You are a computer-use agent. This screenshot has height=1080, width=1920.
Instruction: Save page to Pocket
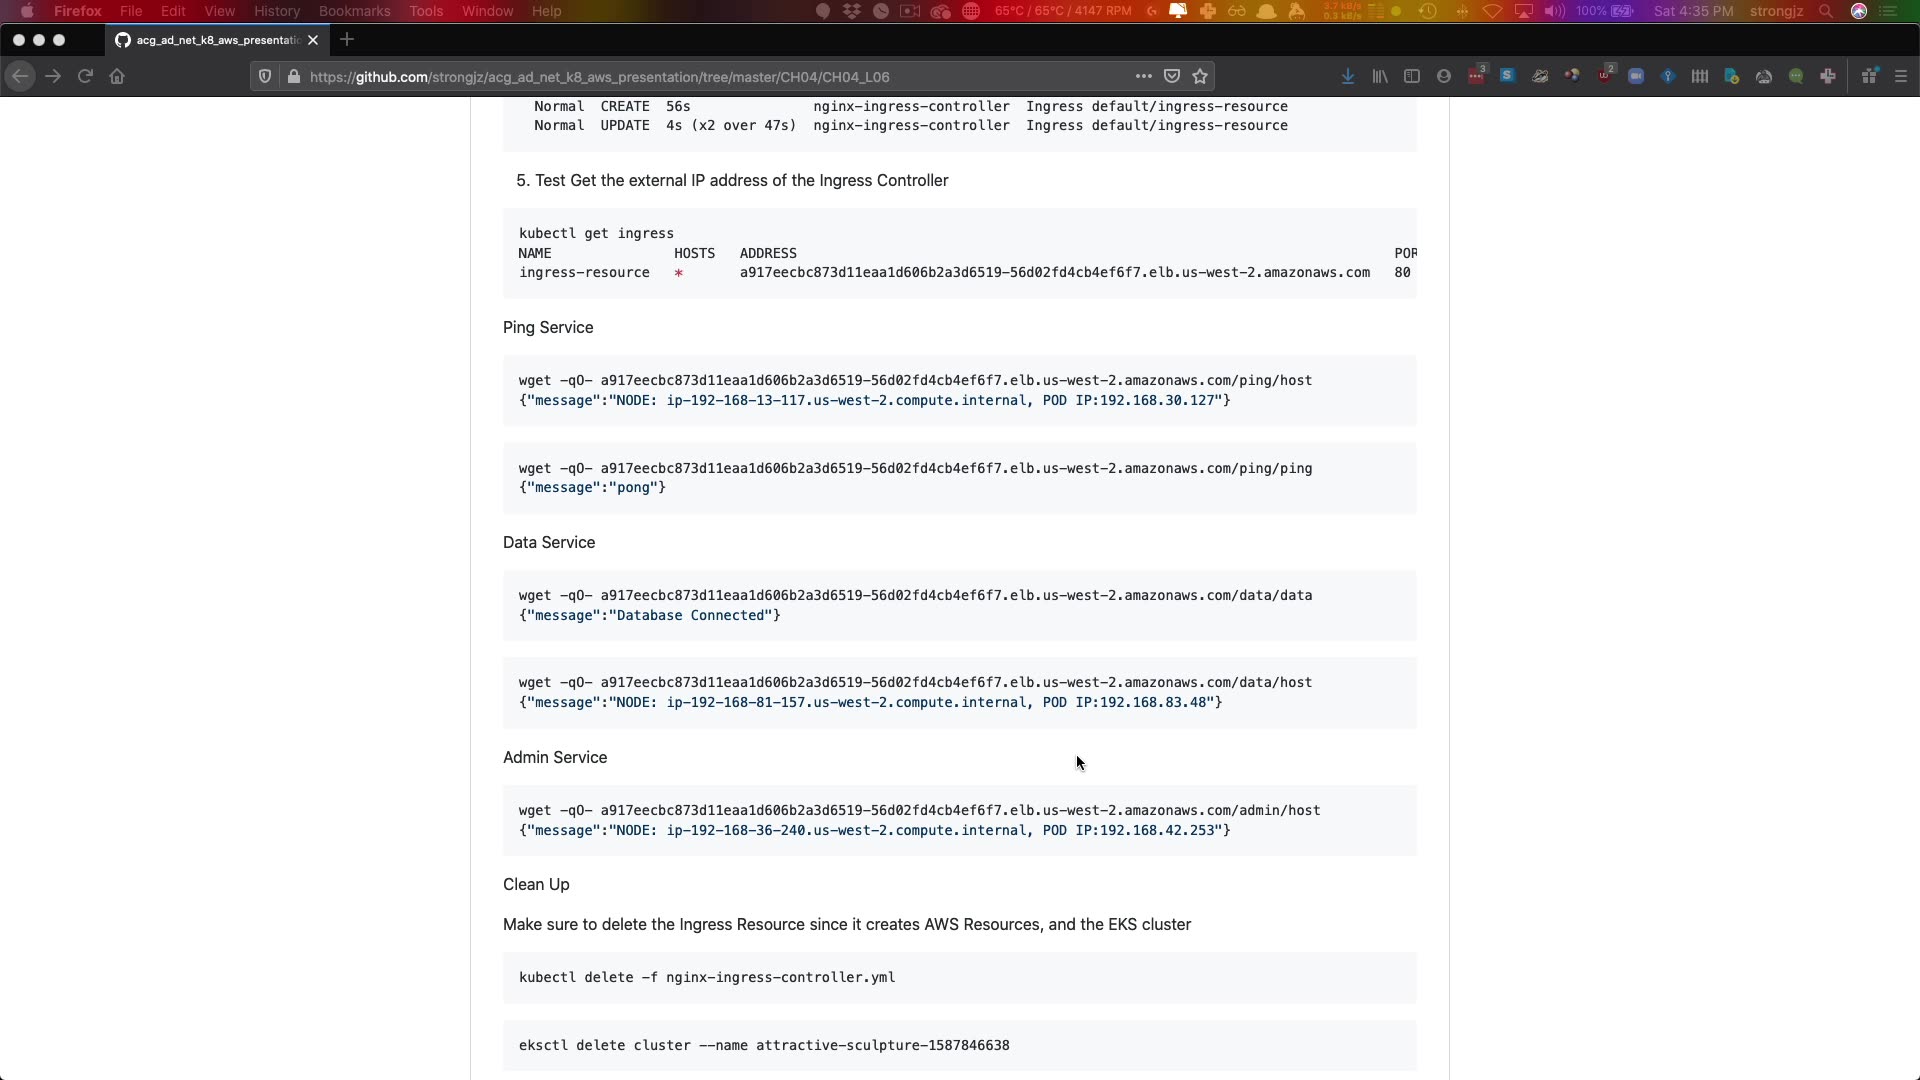tap(1172, 76)
